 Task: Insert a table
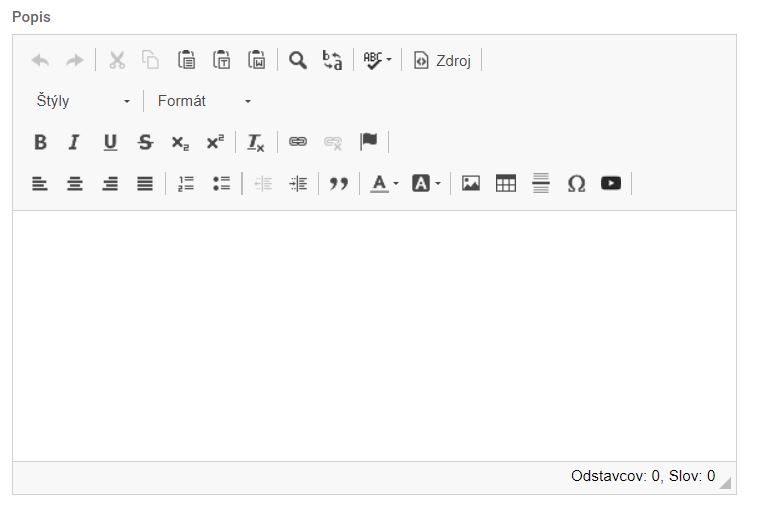(x=506, y=183)
